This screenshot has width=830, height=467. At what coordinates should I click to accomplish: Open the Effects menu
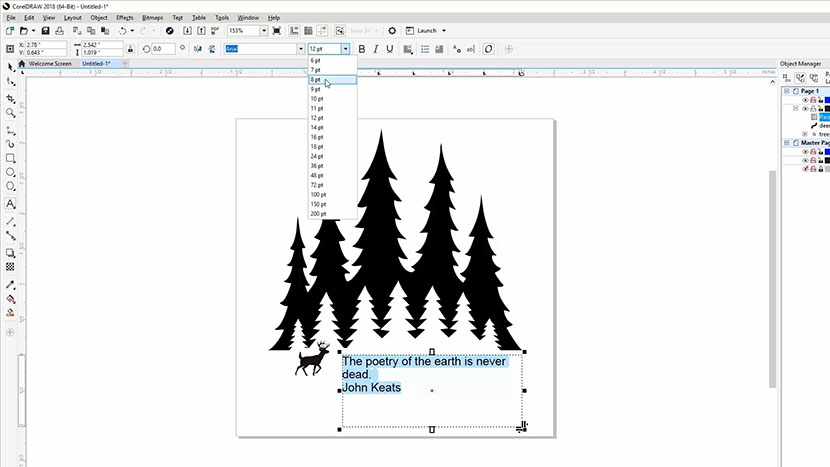(124, 17)
